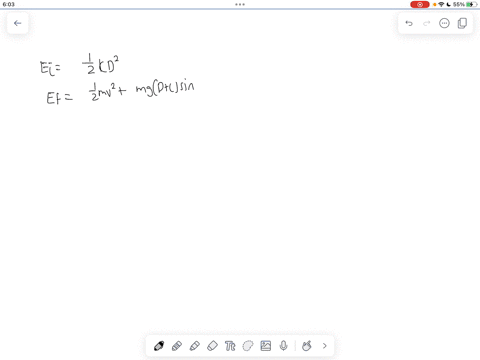Tap the battery percentage indicator

point(458,4)
